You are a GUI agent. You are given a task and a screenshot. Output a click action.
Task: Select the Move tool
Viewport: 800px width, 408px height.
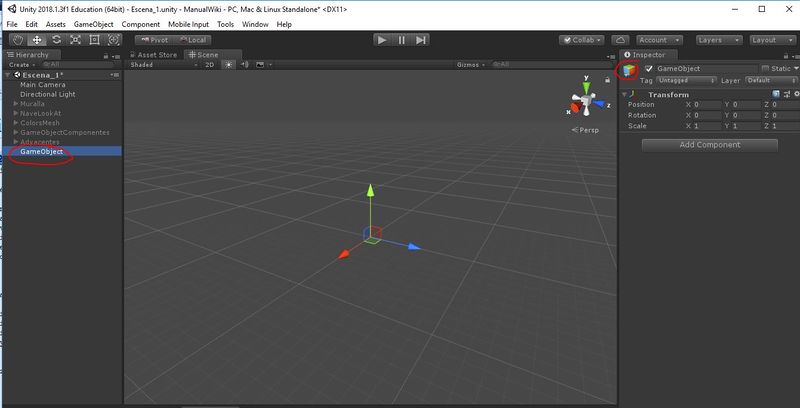coord(37,40)
